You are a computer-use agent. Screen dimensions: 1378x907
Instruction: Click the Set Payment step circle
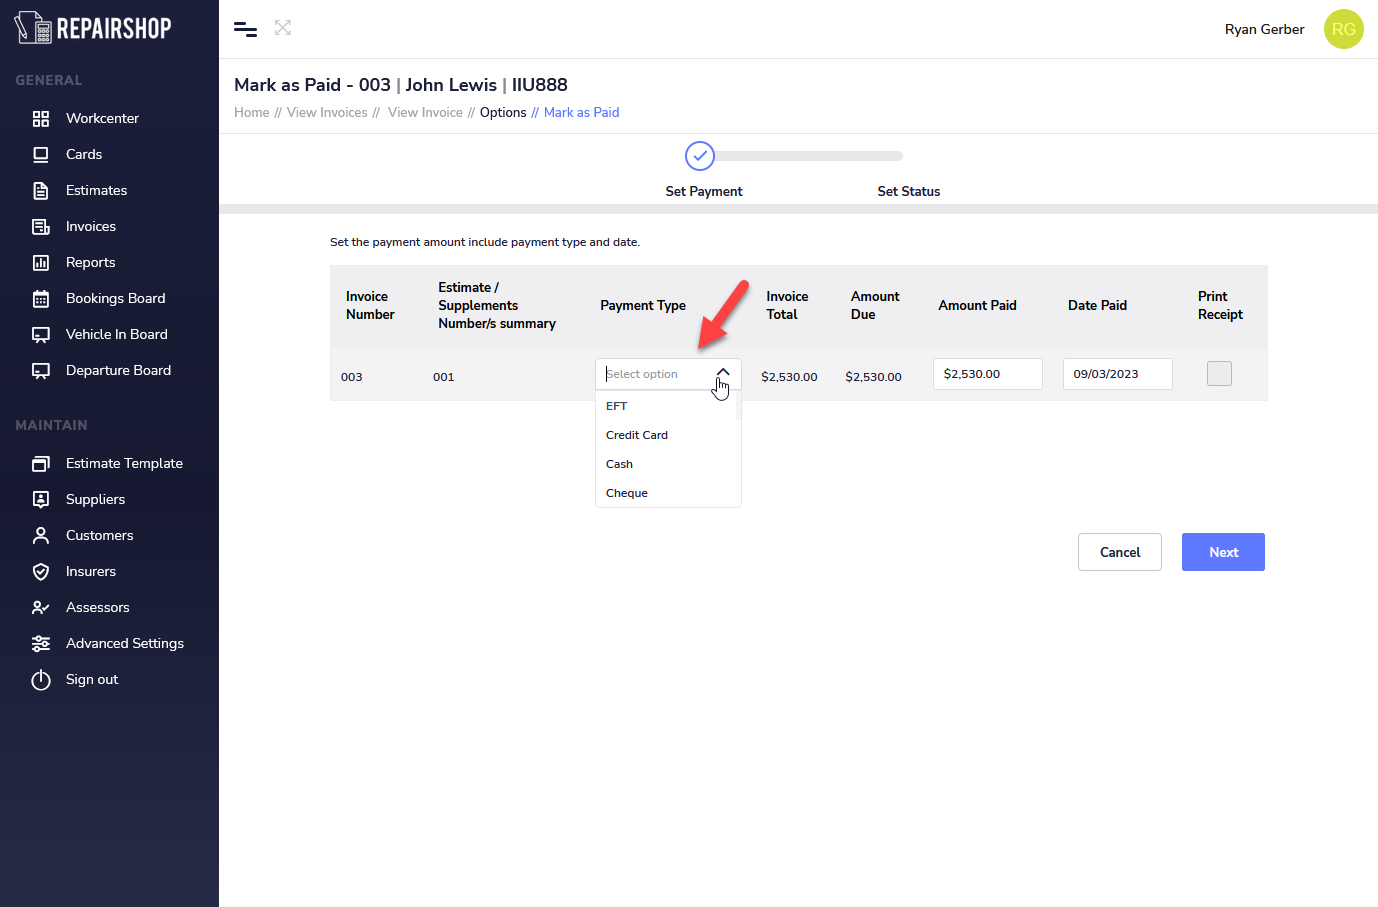(x=700, y=156)
